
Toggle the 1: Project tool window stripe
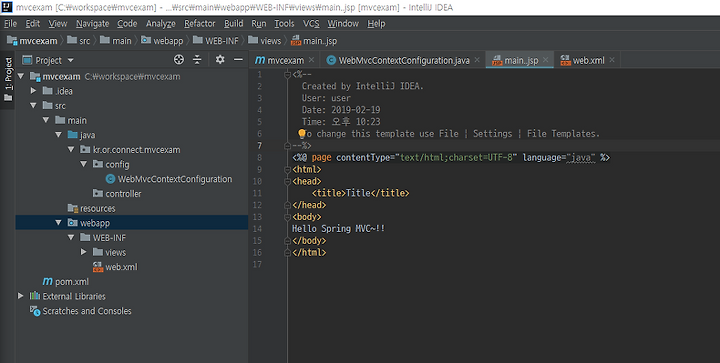coord(8,79)
